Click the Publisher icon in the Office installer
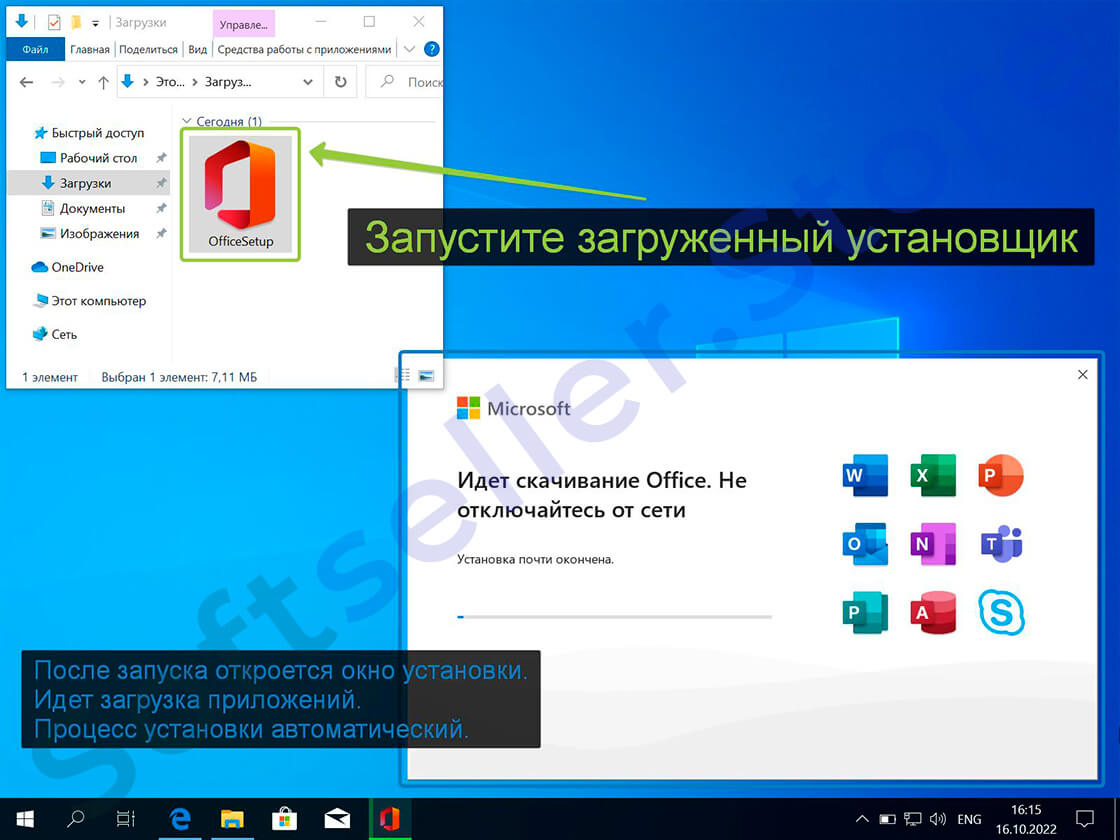Image resolution: width=1120 pixels, height=840 pixels. click(865, 612)
